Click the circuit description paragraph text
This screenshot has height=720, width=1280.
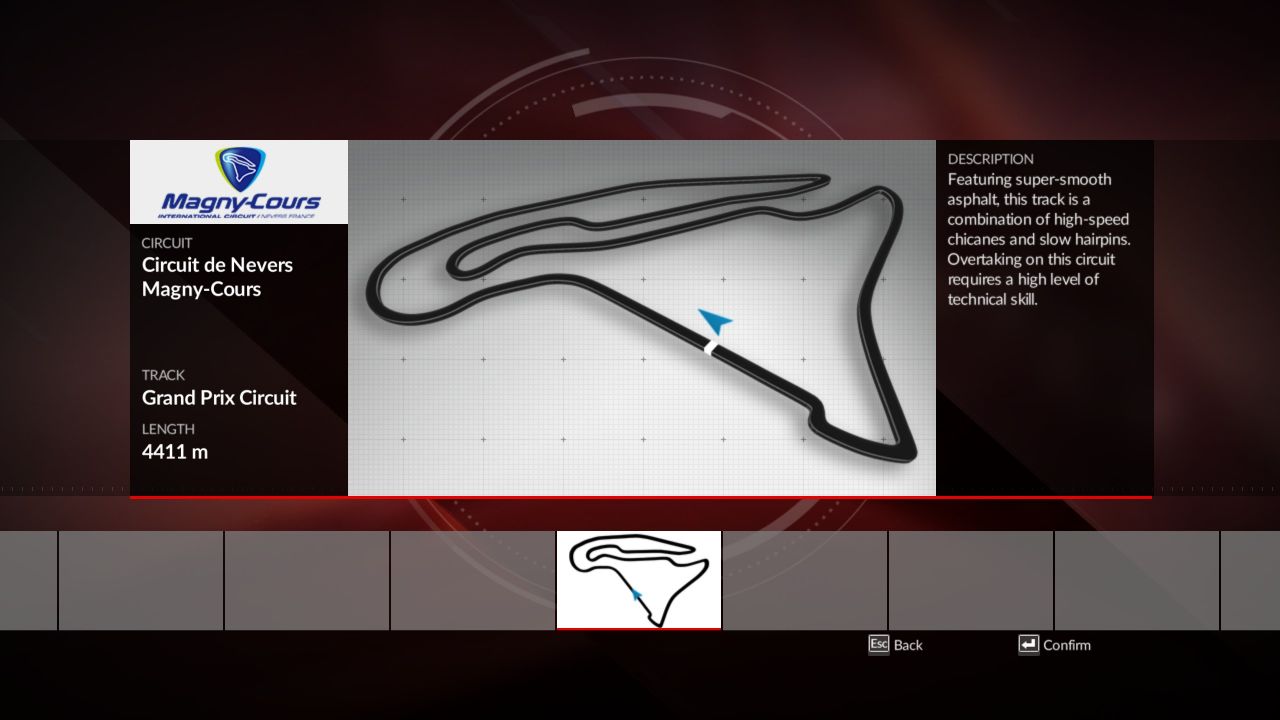click(1039, 239)
